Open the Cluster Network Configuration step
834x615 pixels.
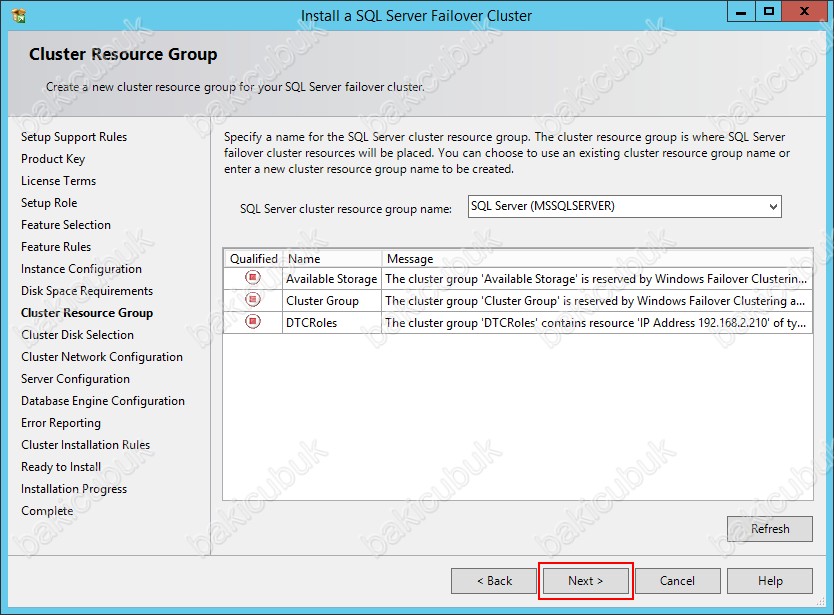[x=102, y=357]
